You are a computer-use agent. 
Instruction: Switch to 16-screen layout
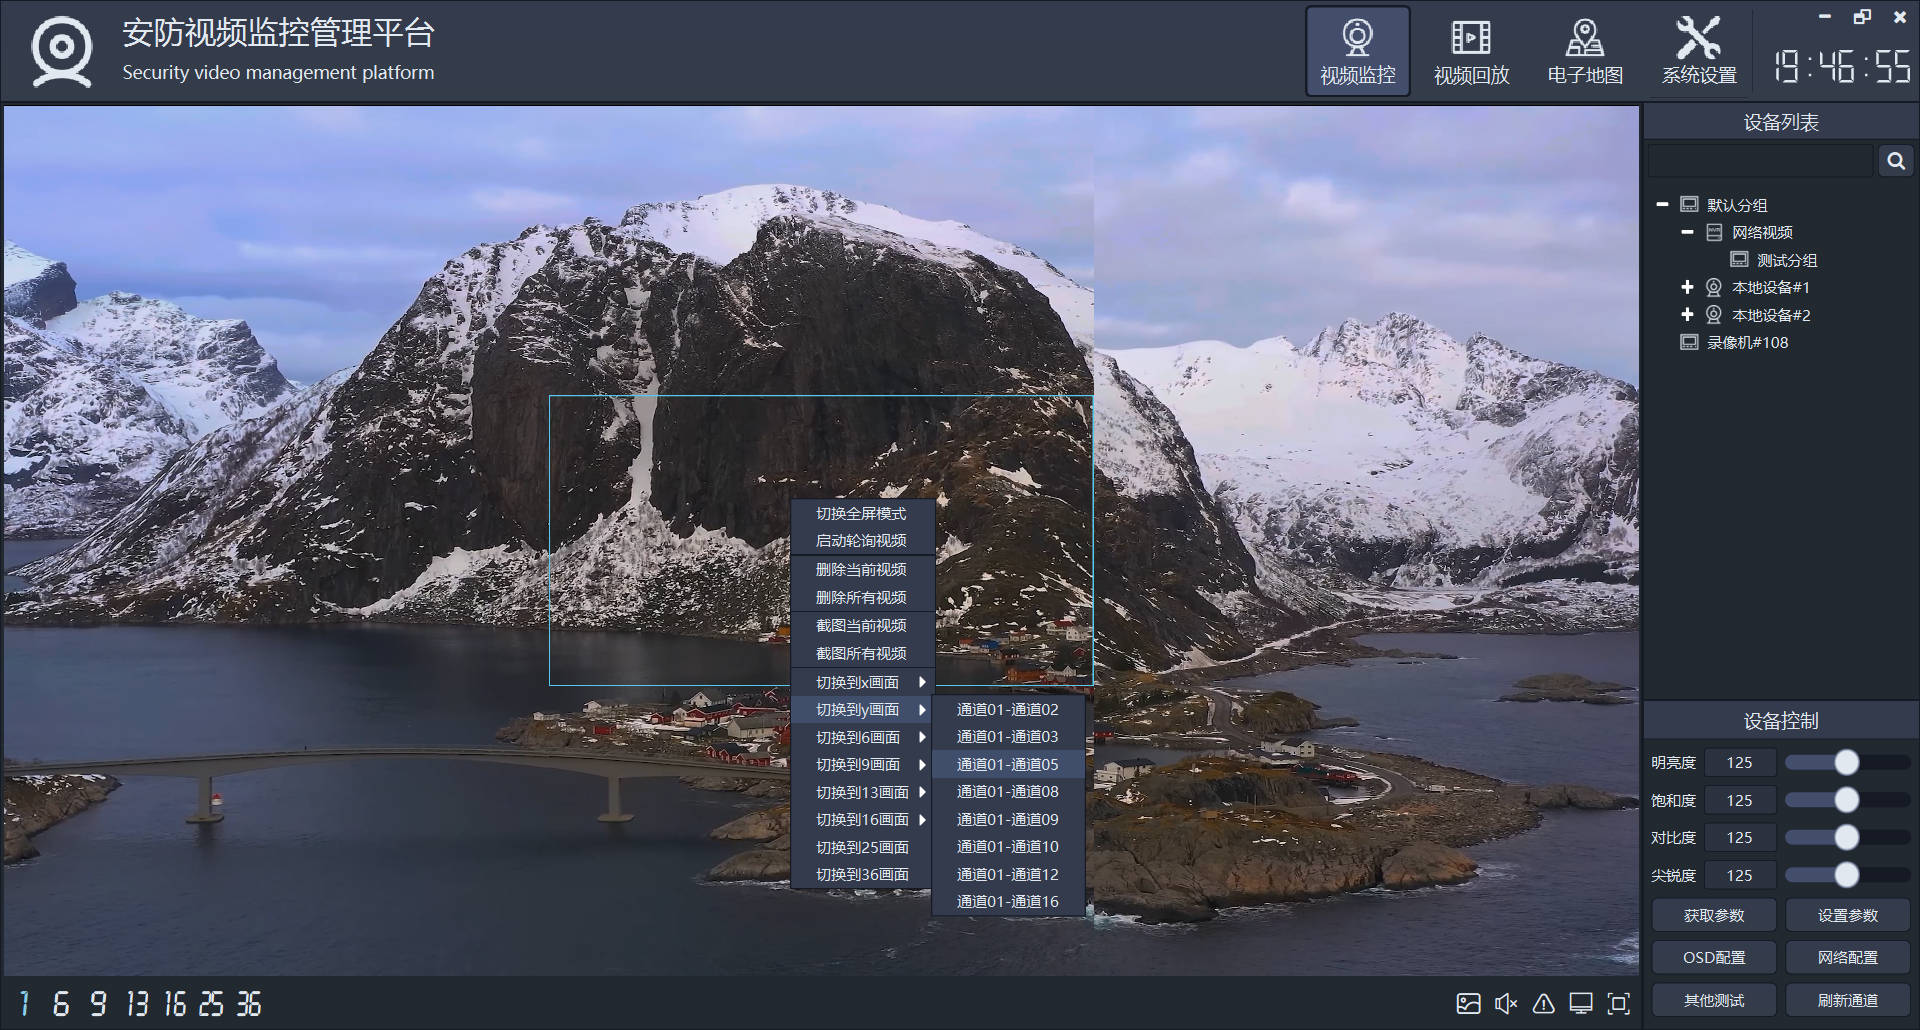175,1003
